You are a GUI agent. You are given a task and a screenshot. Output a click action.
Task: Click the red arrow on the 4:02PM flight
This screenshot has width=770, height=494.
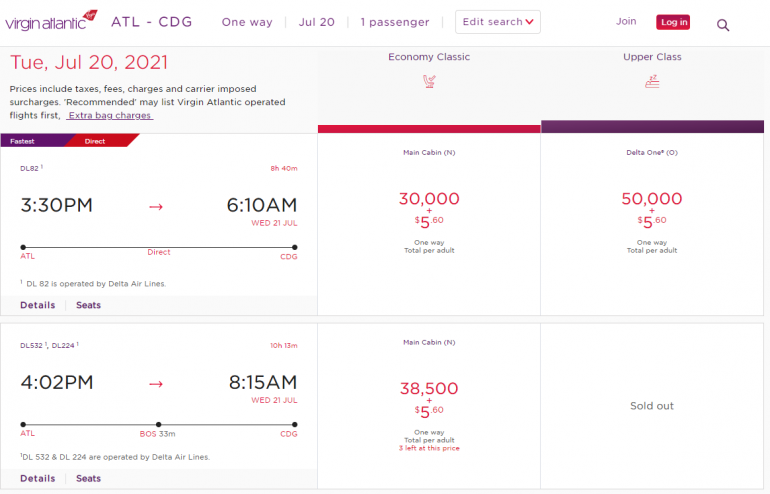click(x=155, y=383)
